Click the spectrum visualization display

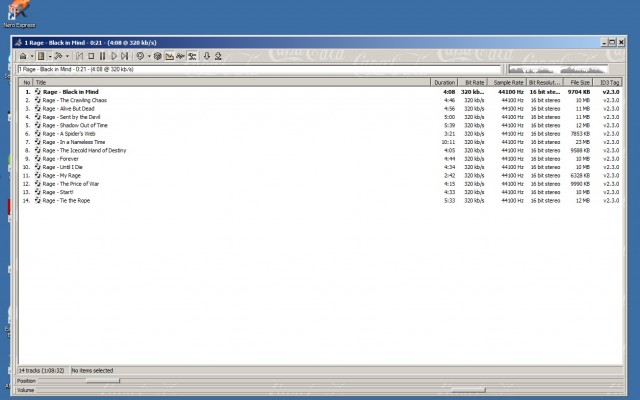[558, 69]
